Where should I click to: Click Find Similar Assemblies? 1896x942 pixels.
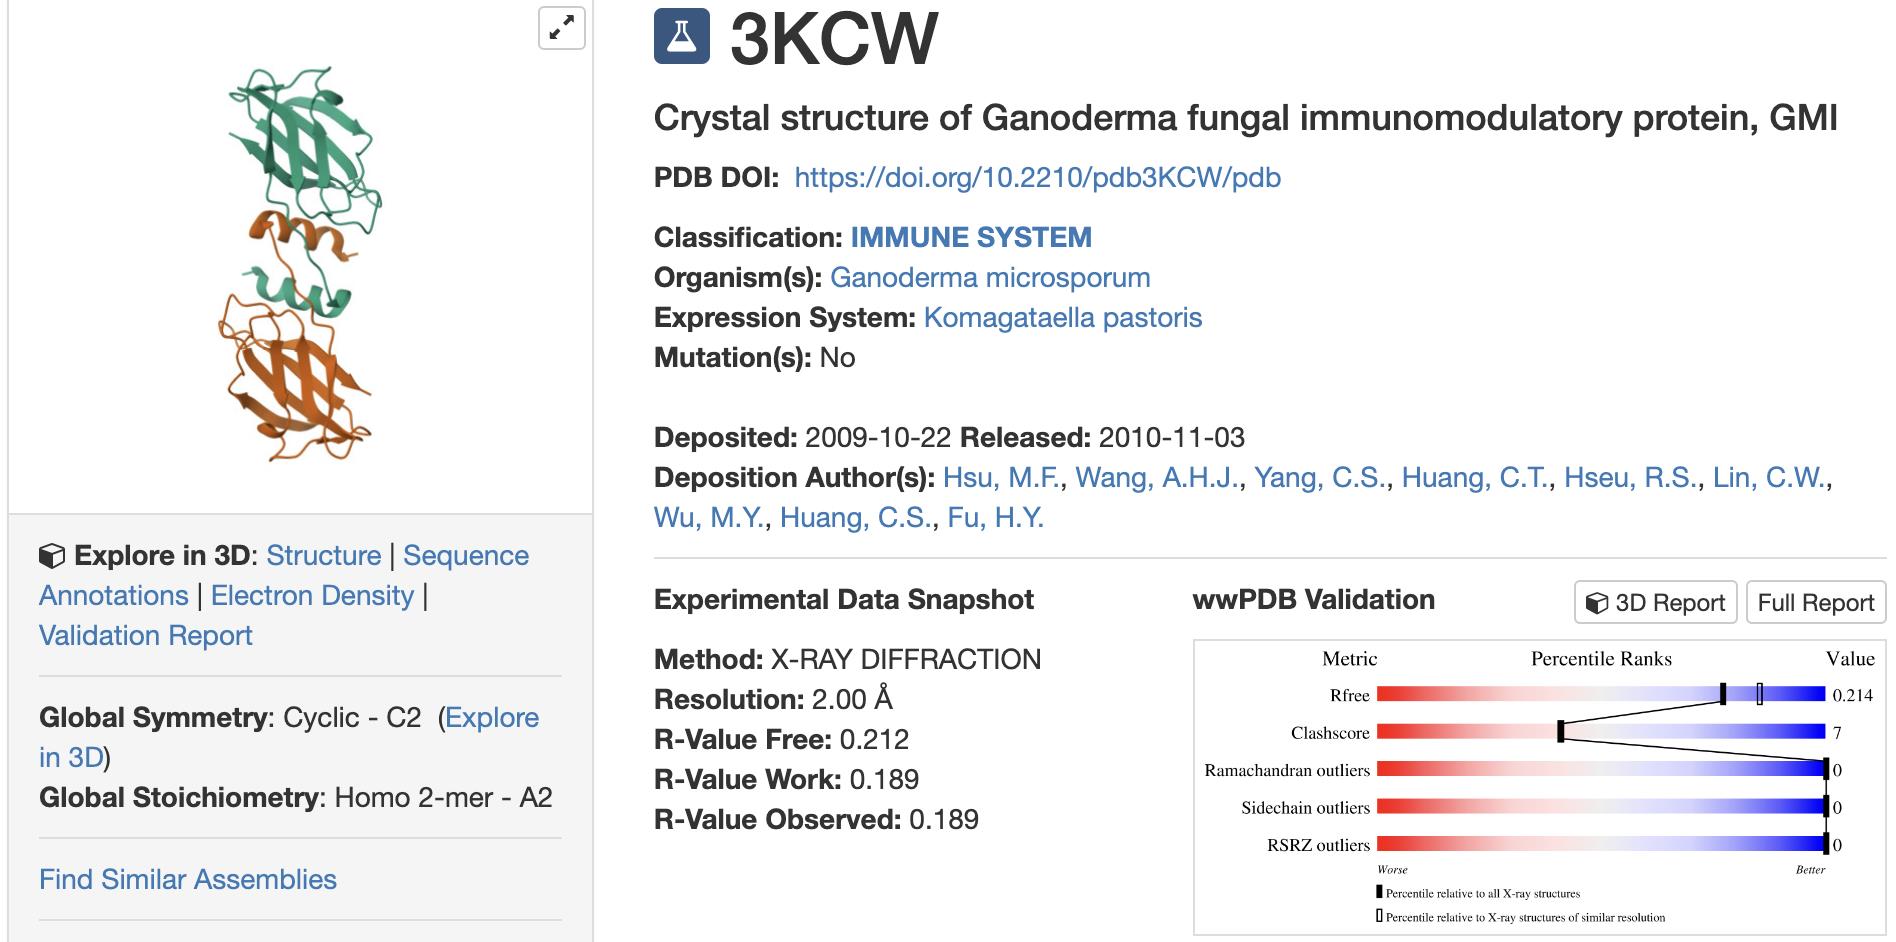188,880
